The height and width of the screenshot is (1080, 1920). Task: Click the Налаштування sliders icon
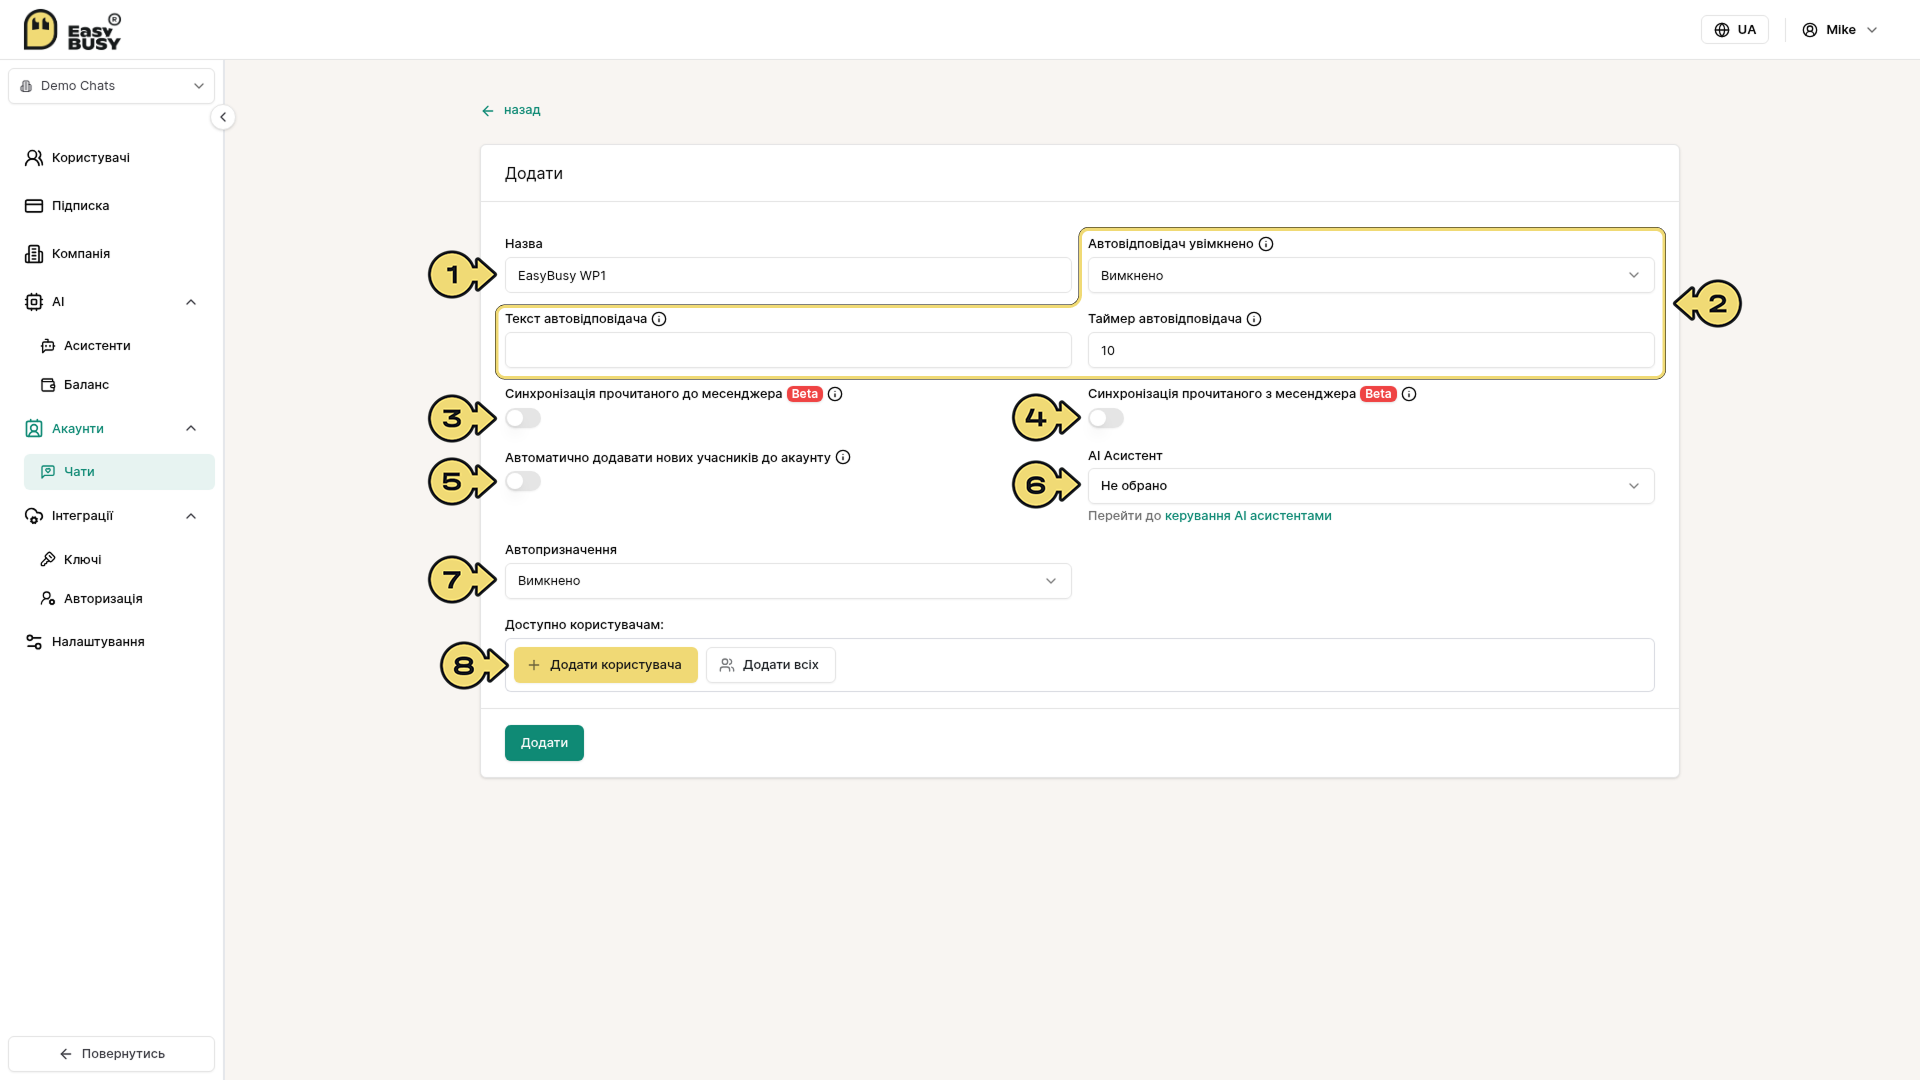click(x=34, y=642)
